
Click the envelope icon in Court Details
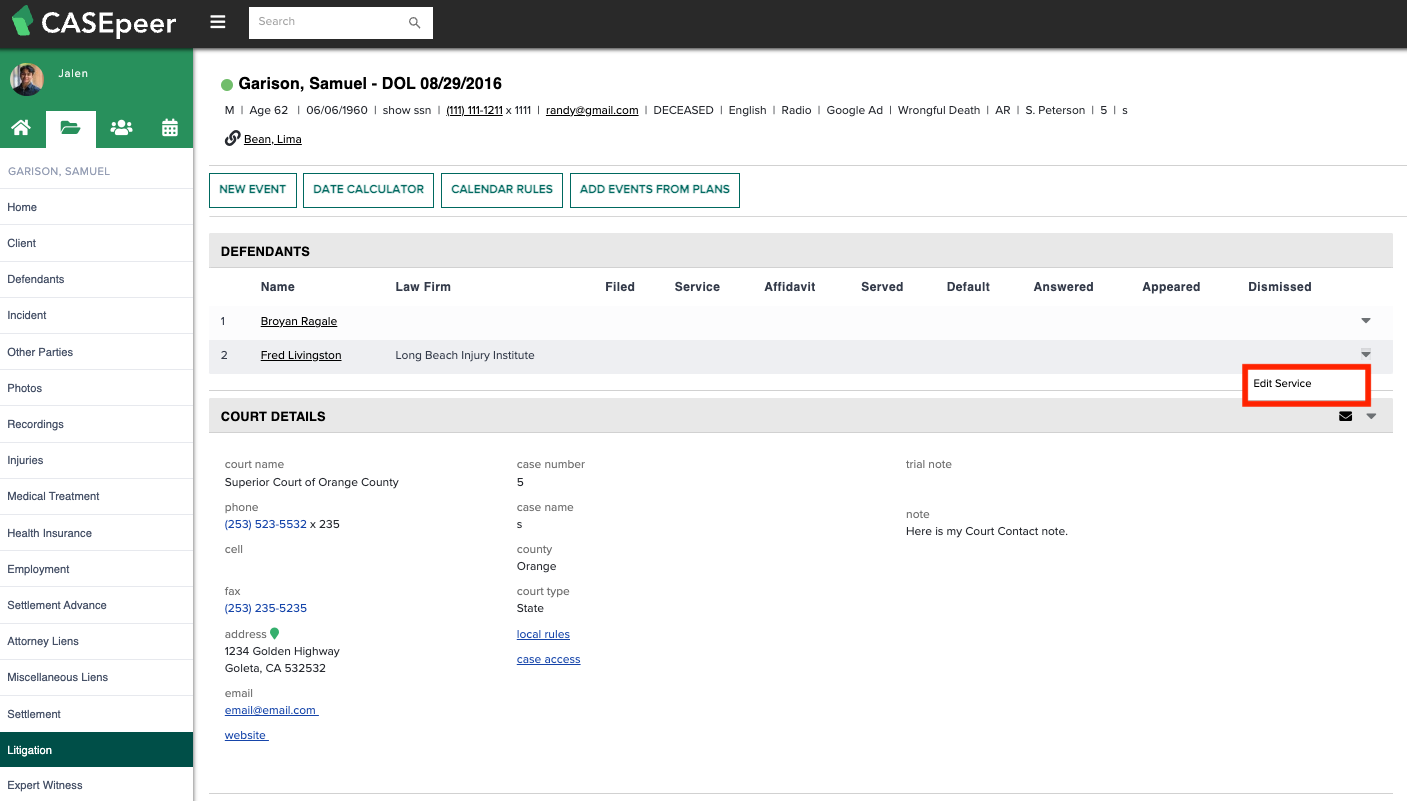tap(1345, 416)
